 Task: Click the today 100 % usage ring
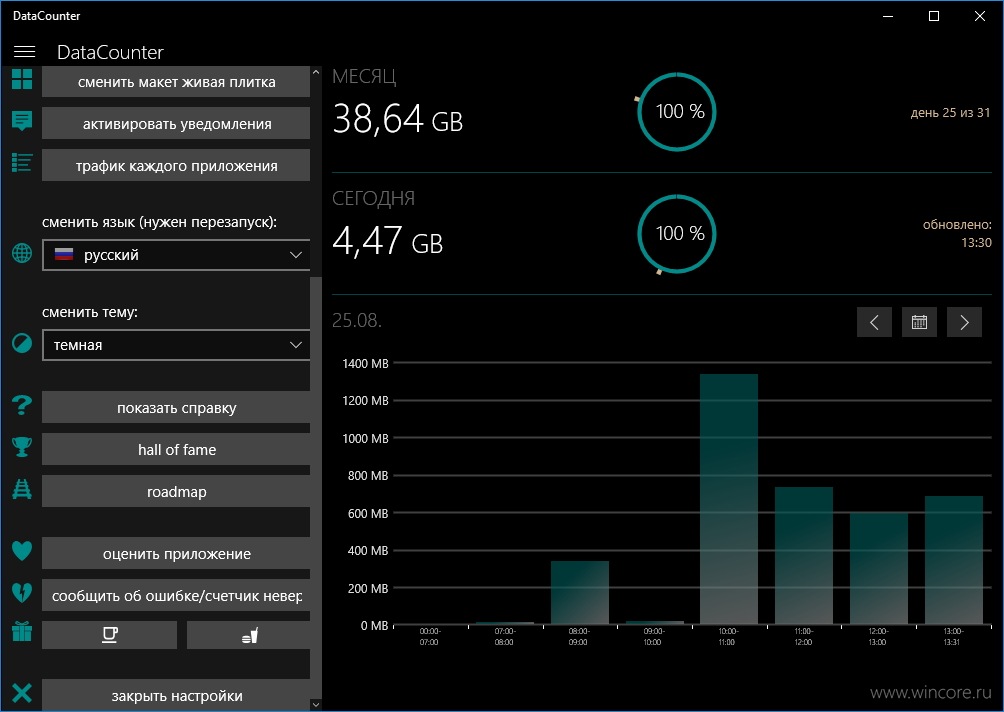677,234
